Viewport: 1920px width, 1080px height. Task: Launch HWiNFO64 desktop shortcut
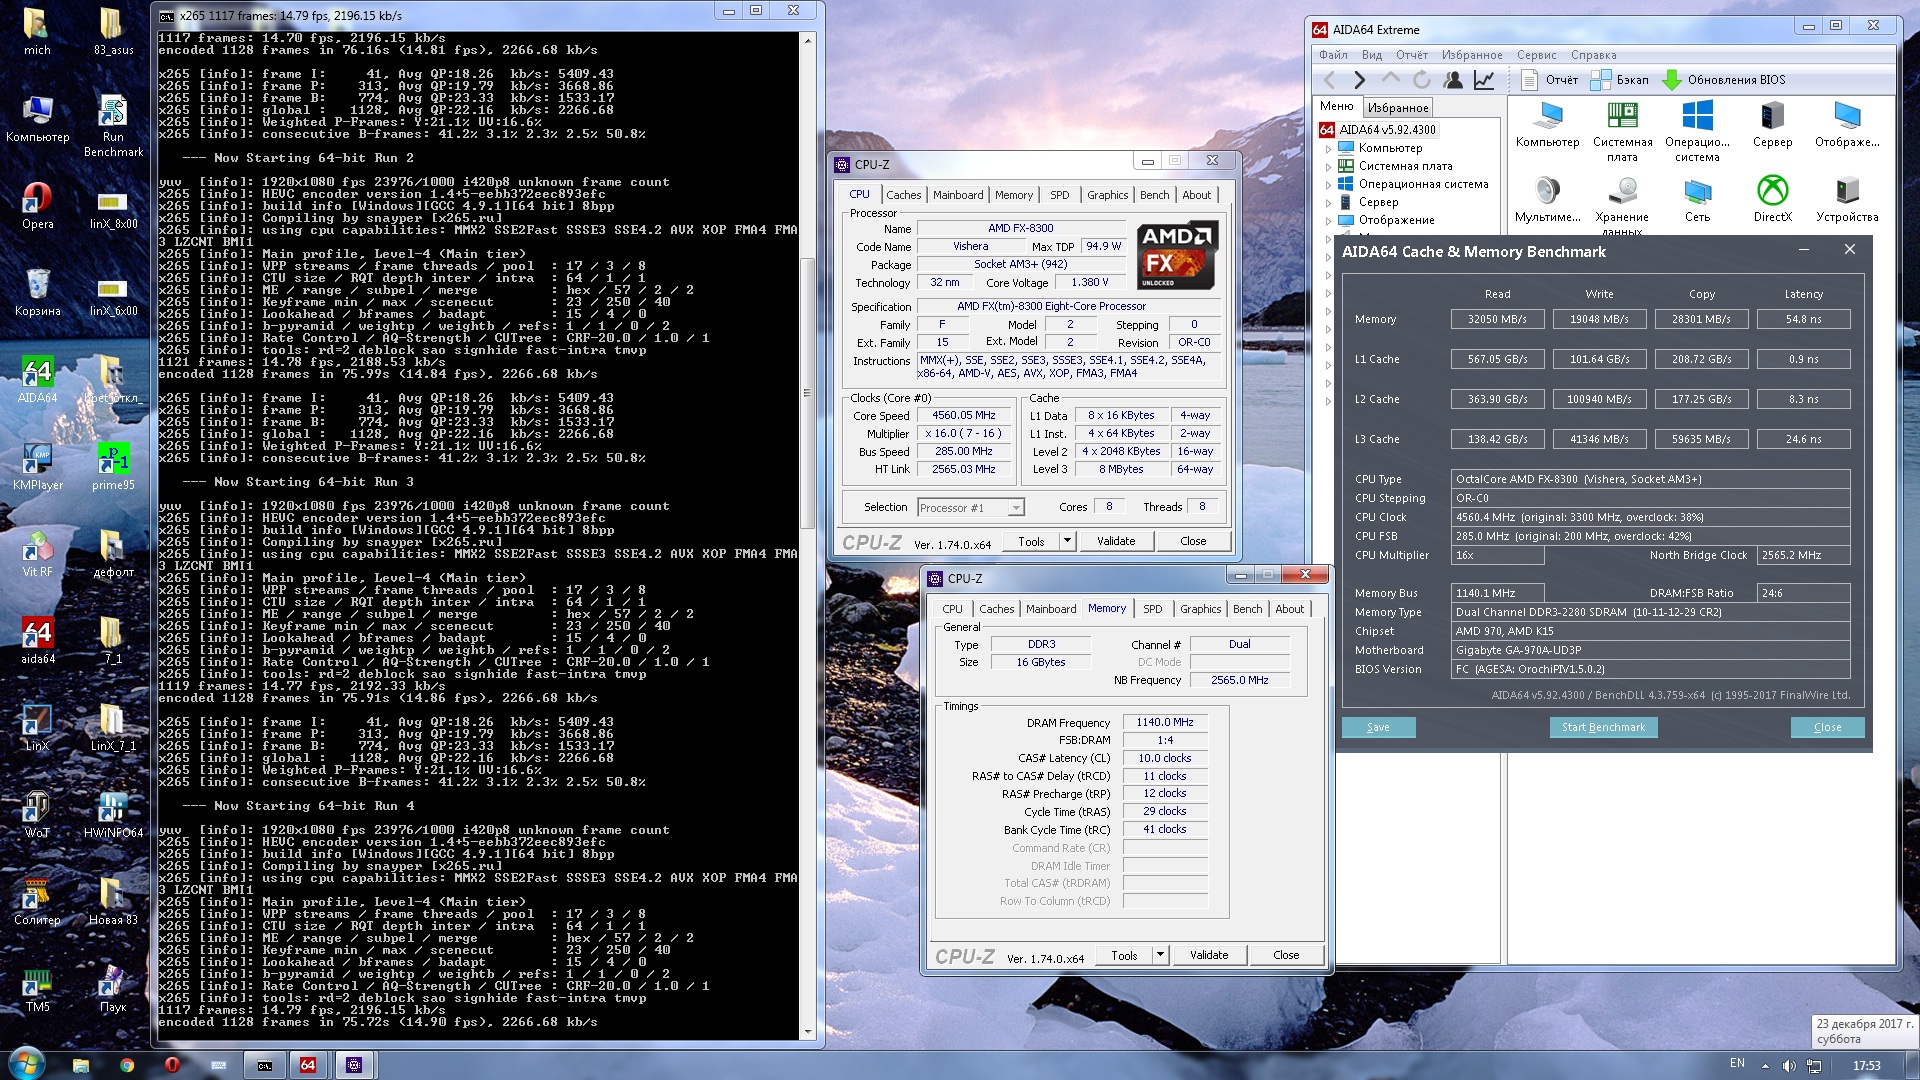click(112, 807)
